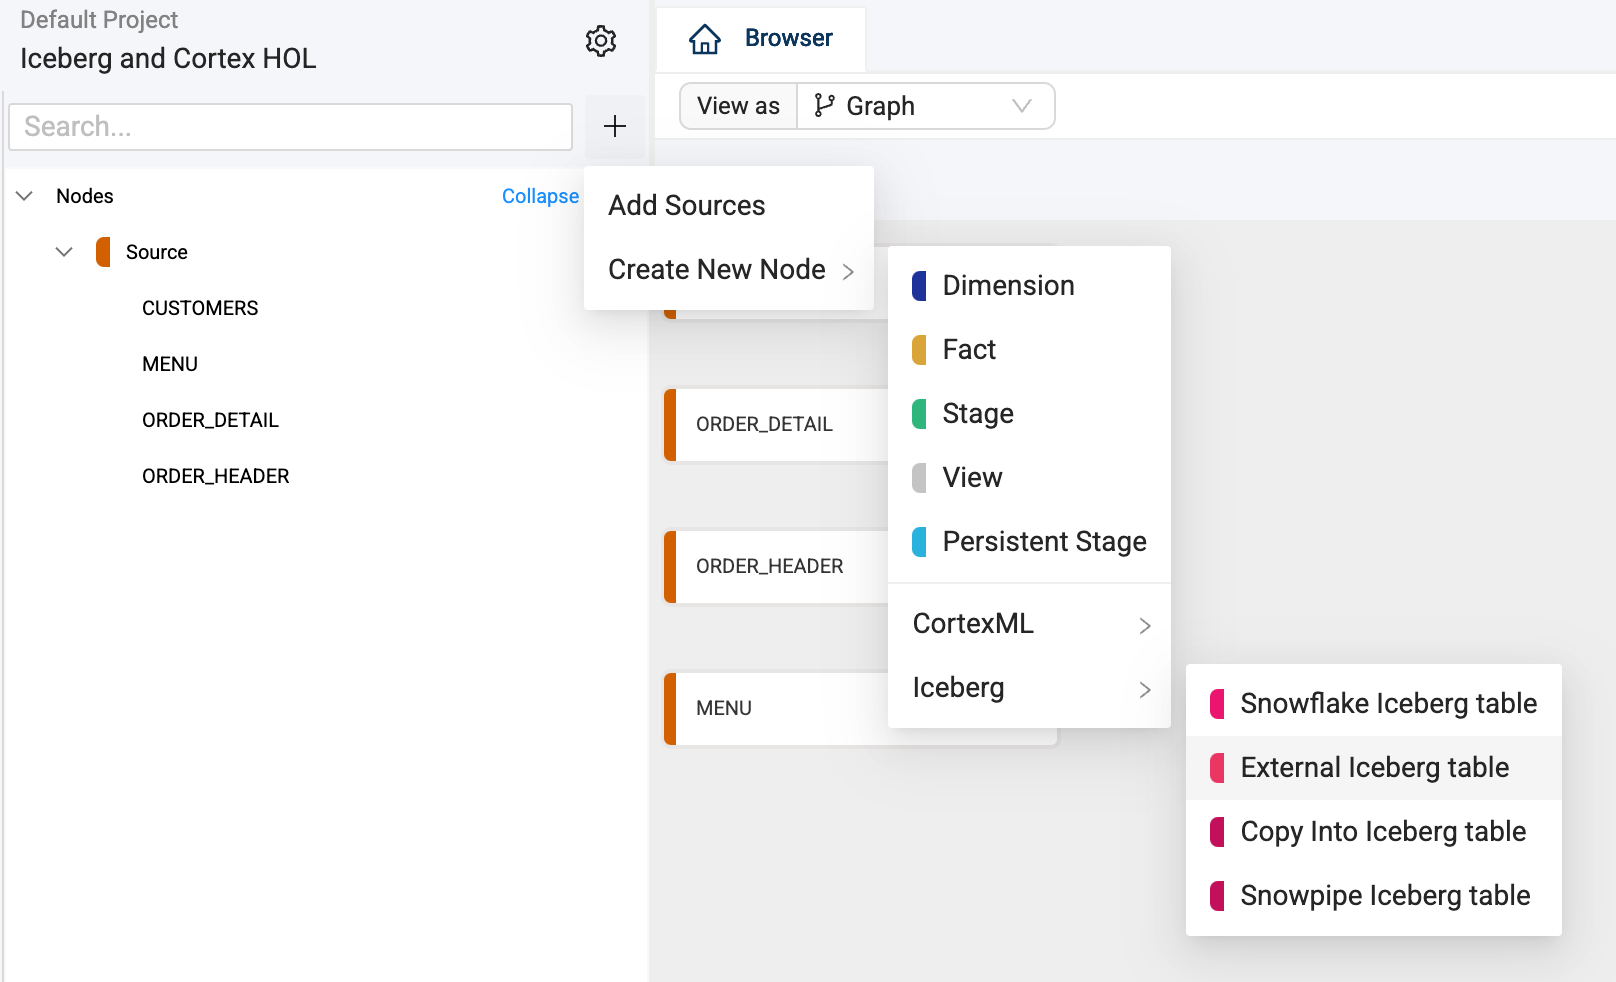Click the Collapse link in Nodes
Viewport: 1616px width, 982px height.
[540, 196]
